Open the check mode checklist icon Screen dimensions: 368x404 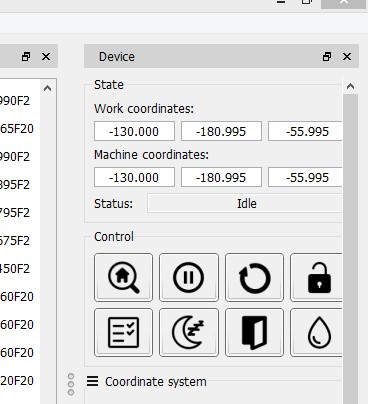pos(123,332)
